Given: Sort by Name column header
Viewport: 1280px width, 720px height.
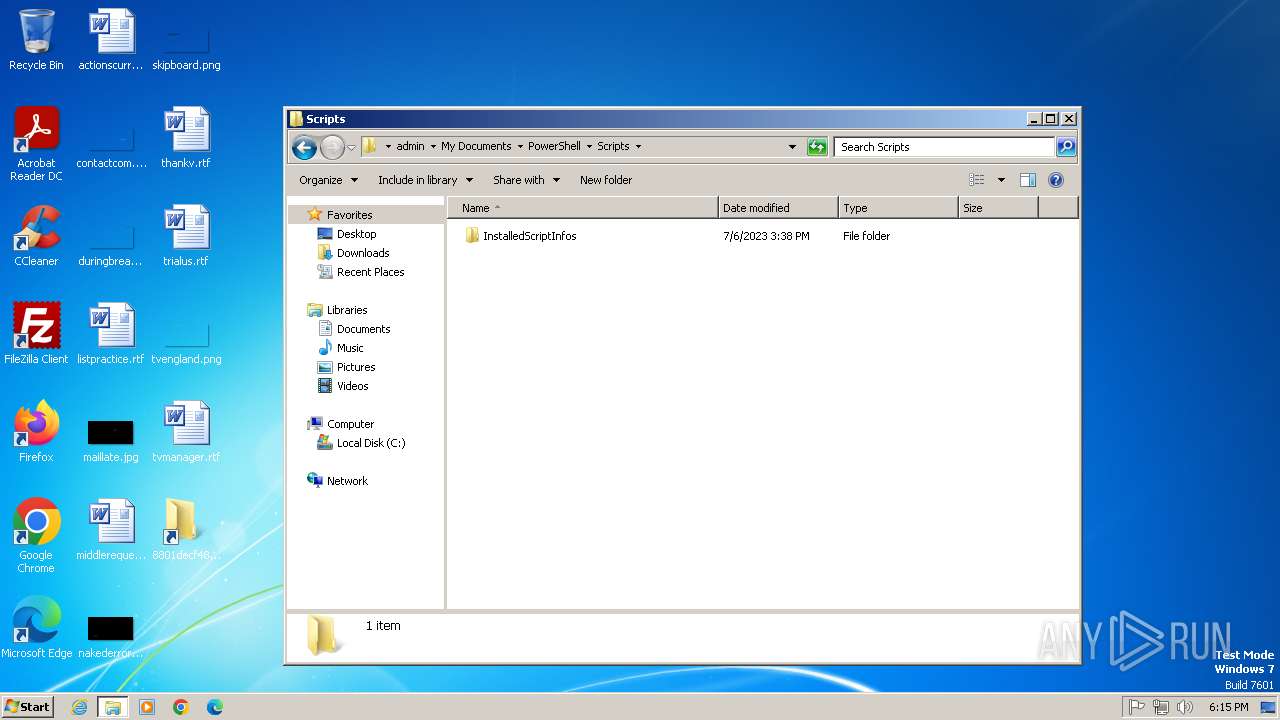Looking at the screenshot, I should (583, 208).
